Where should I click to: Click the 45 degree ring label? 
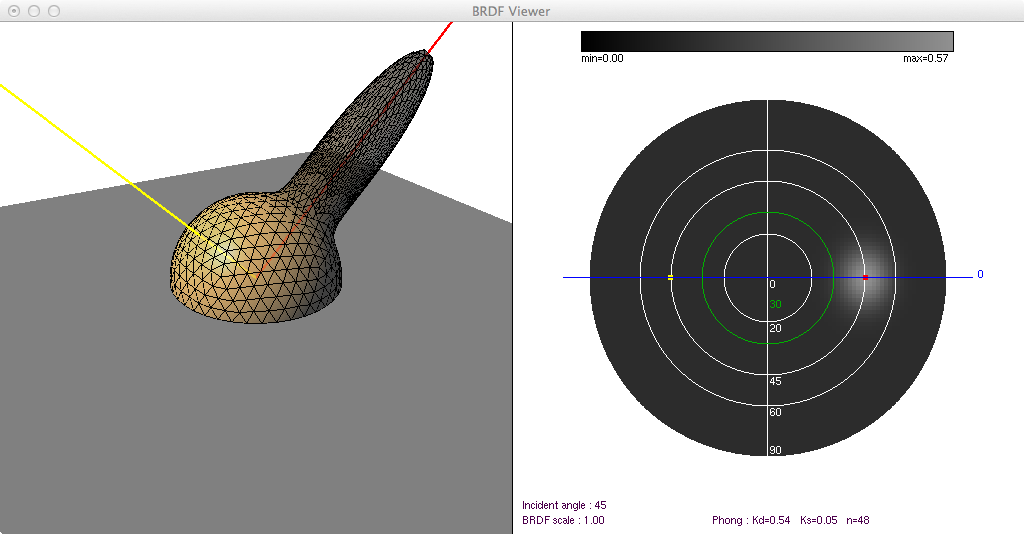775,381
